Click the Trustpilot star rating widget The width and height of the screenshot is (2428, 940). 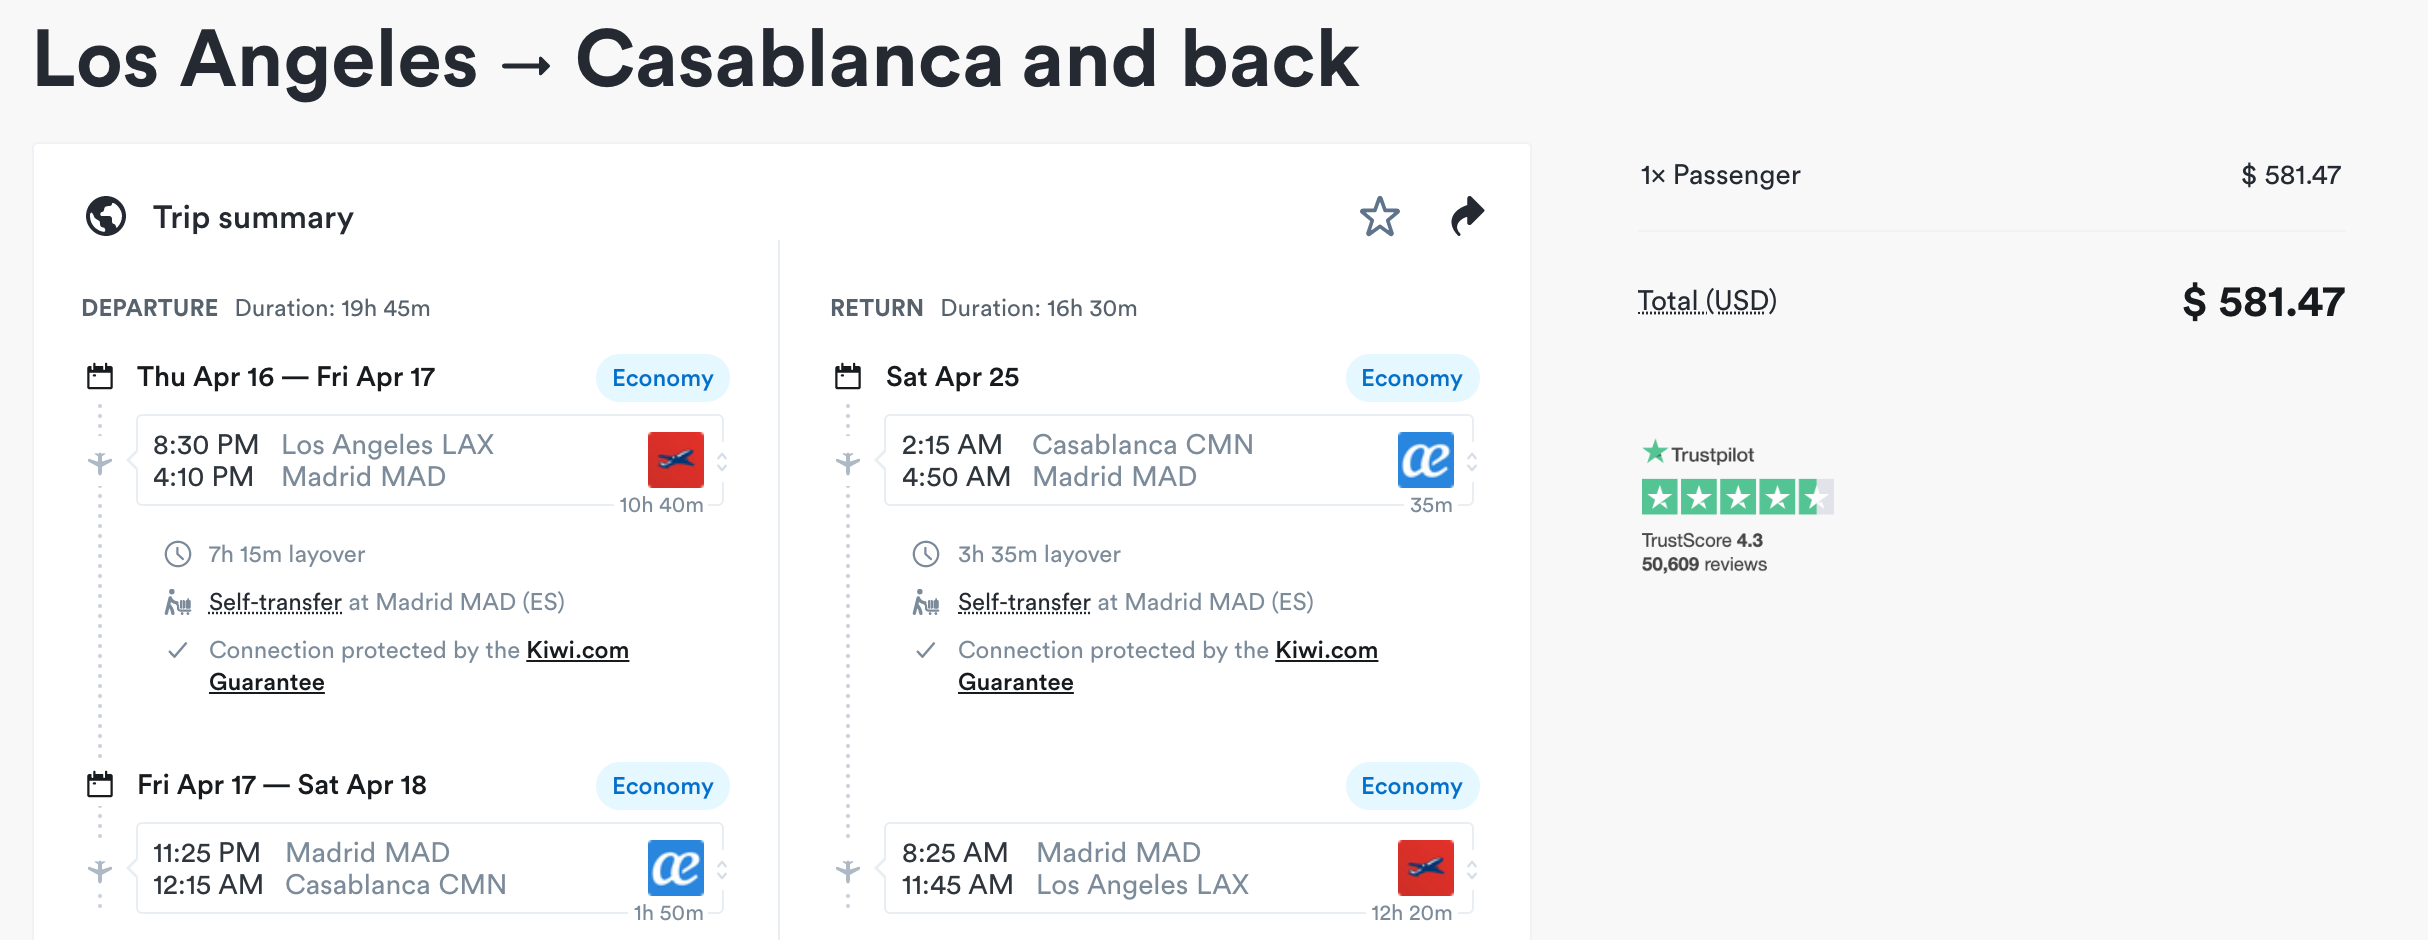[1737, 497]
